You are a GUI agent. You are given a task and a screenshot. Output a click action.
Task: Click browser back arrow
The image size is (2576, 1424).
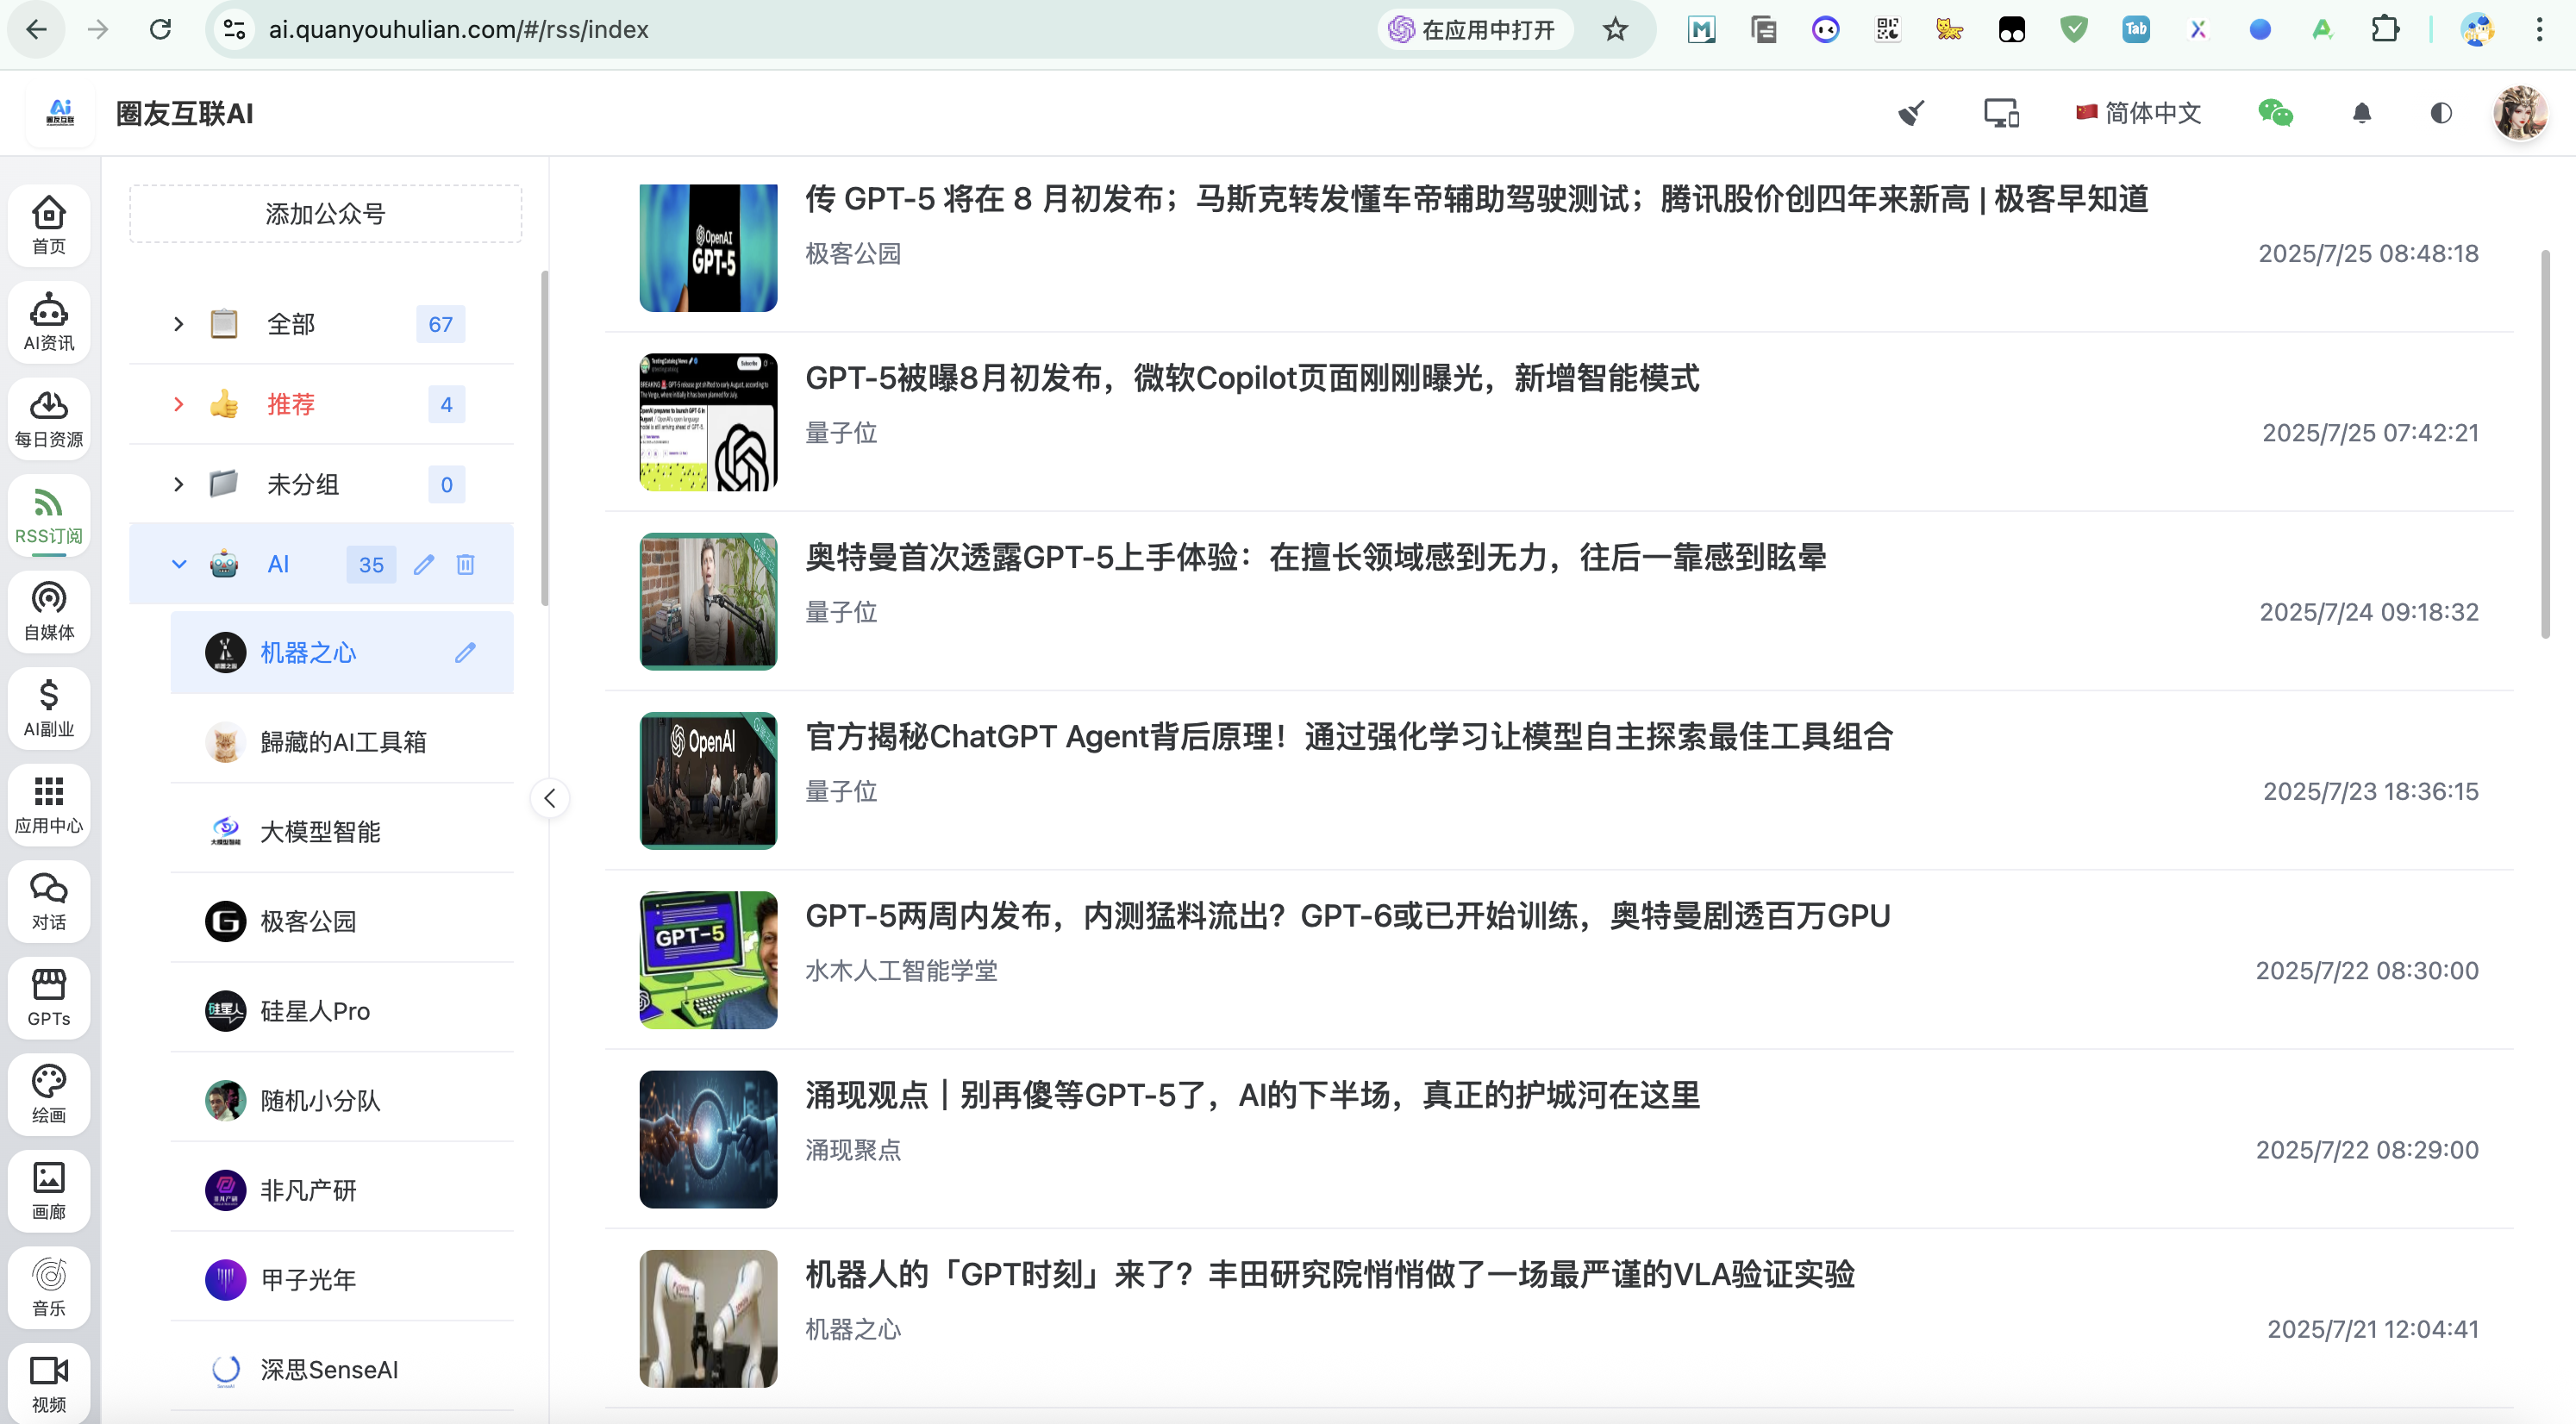click(x=36, y=30)
